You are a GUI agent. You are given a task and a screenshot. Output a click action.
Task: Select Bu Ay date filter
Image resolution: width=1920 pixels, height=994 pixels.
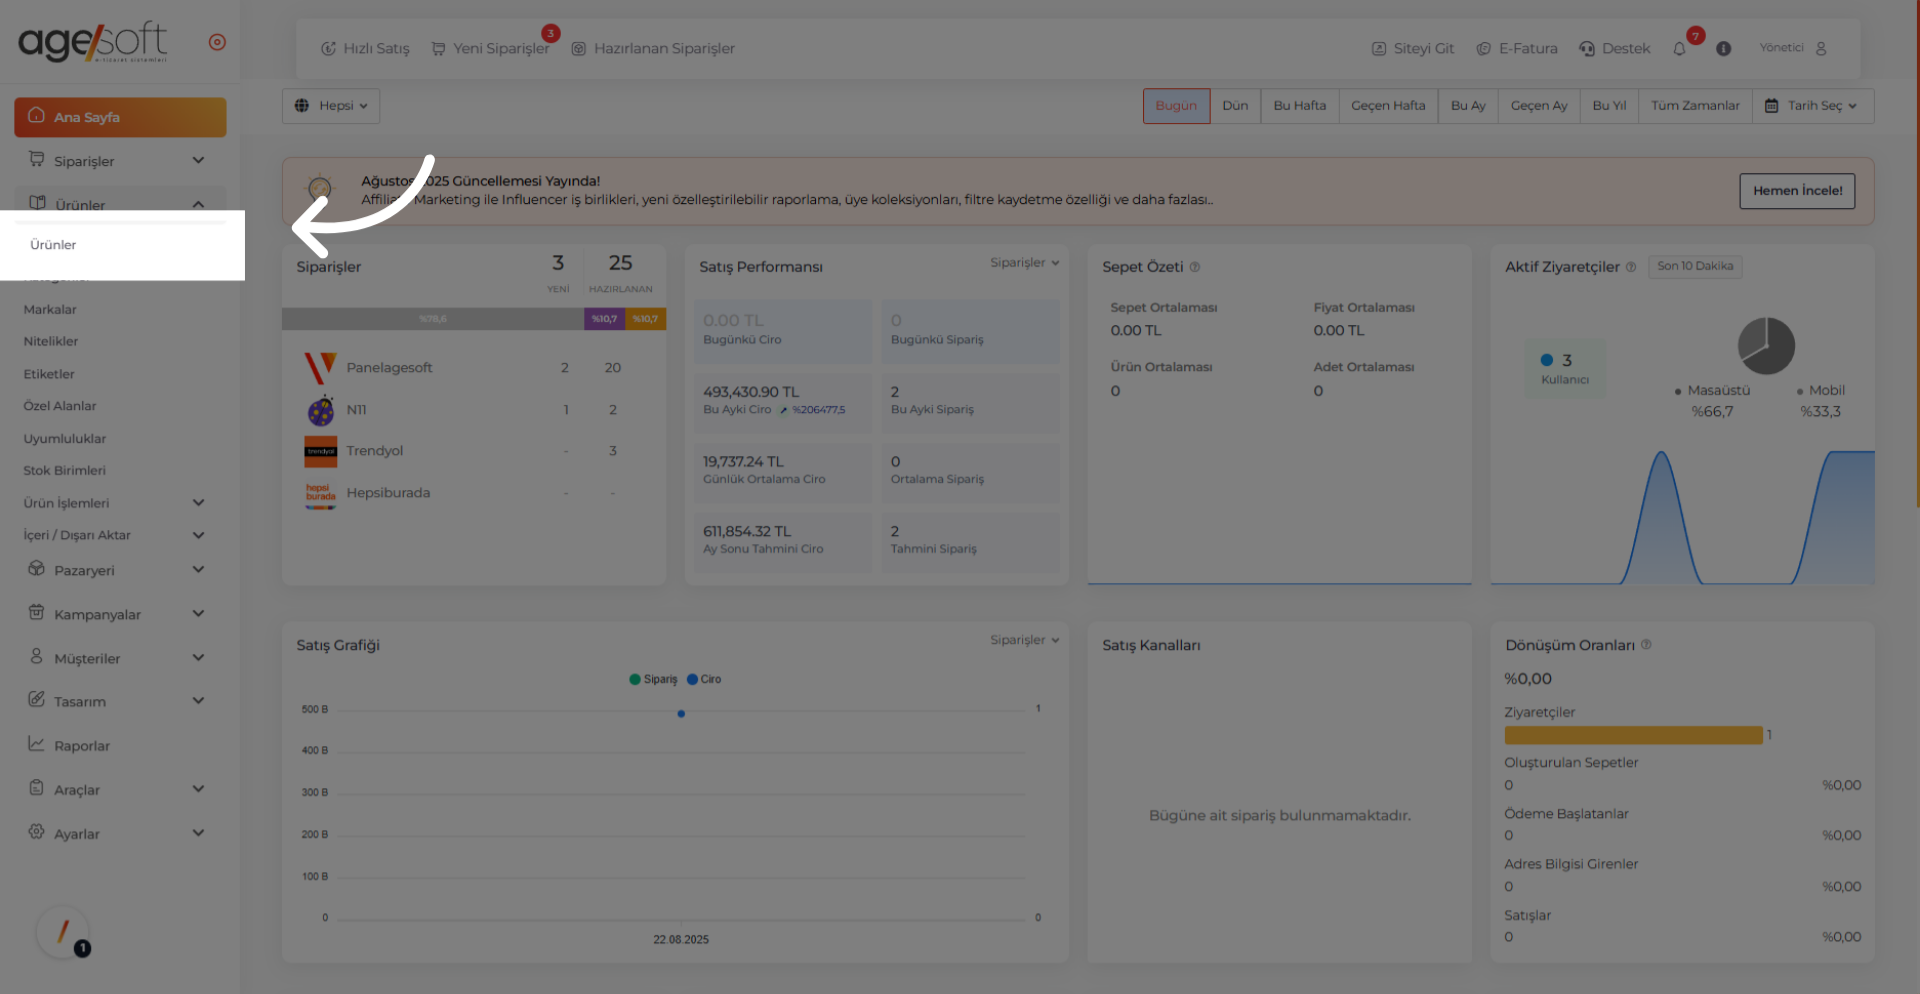point(1468,106)
